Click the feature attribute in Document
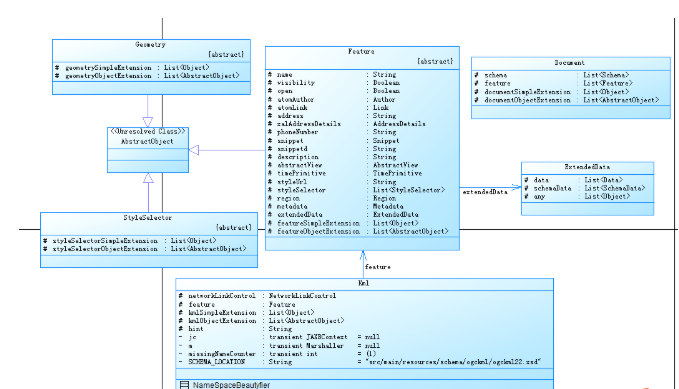 coord(553,83)
